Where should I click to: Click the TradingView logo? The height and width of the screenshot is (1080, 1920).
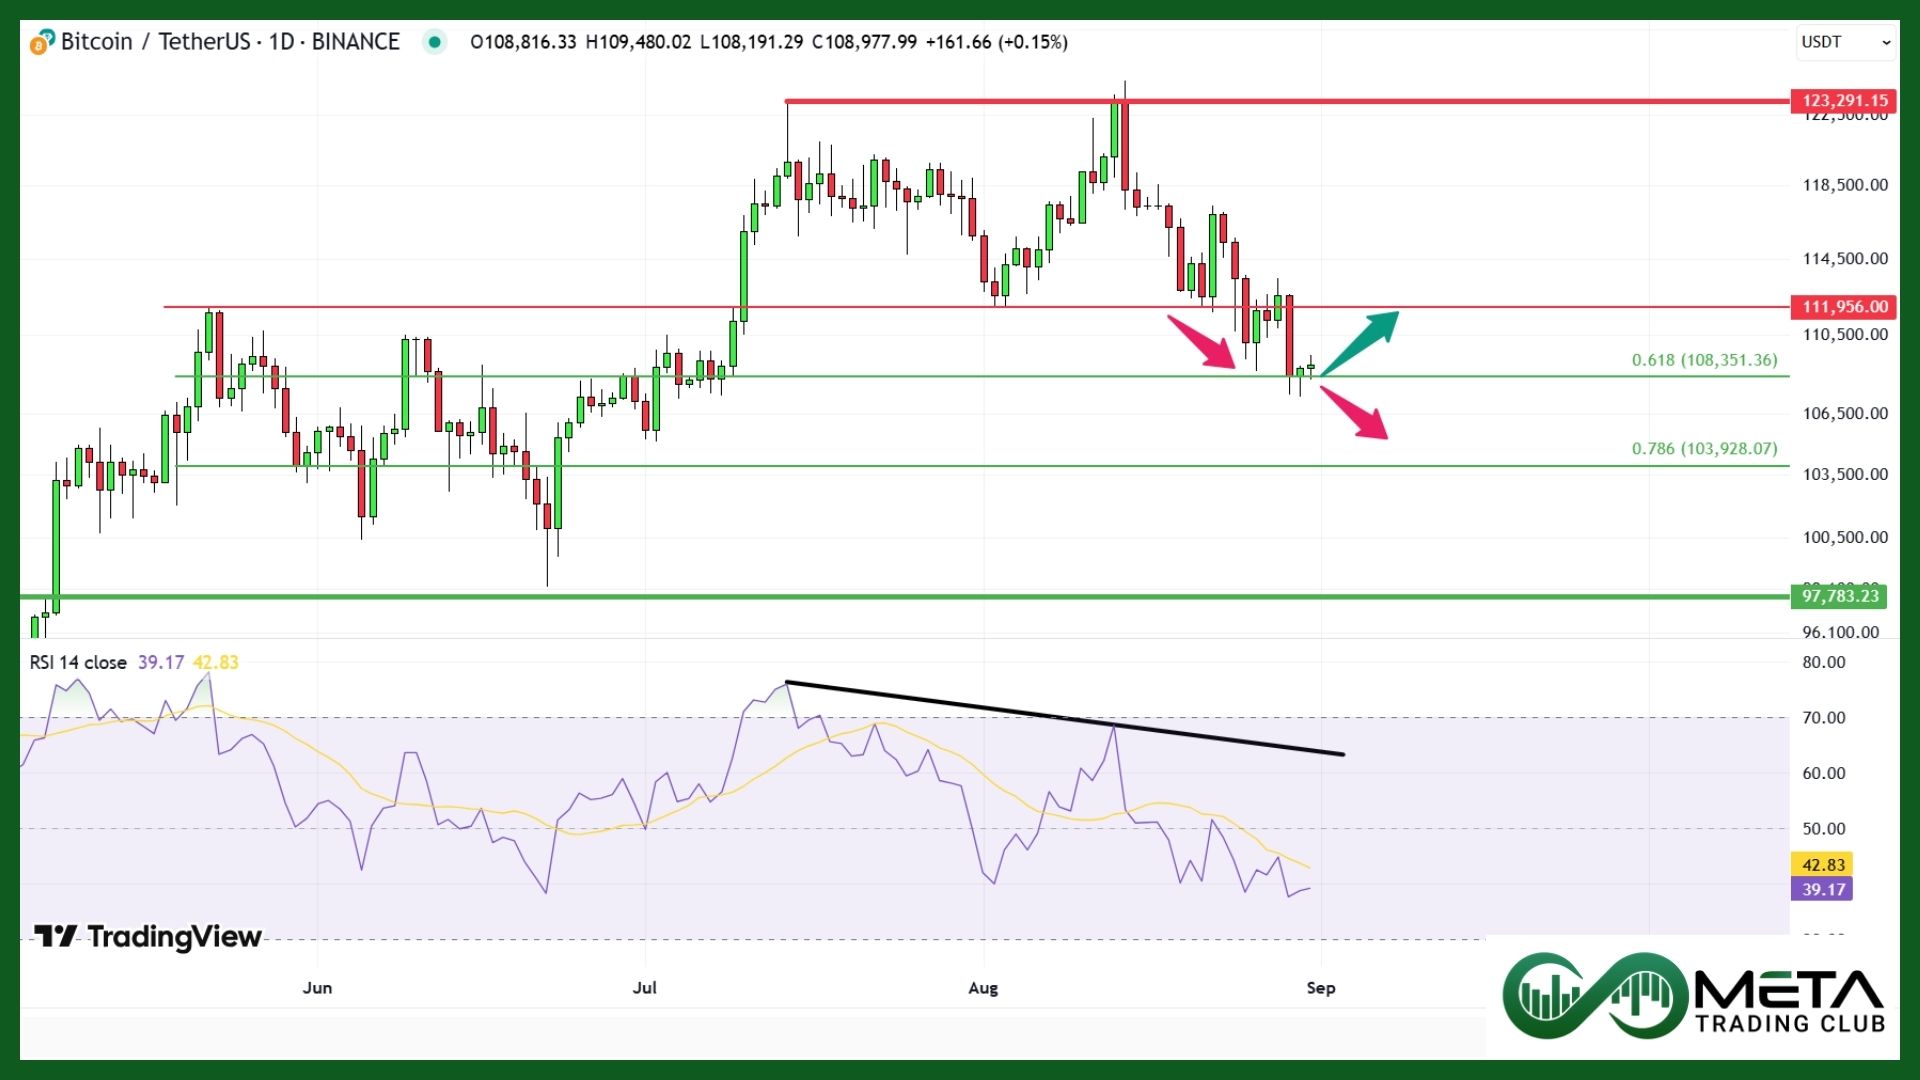coord(148,936)
